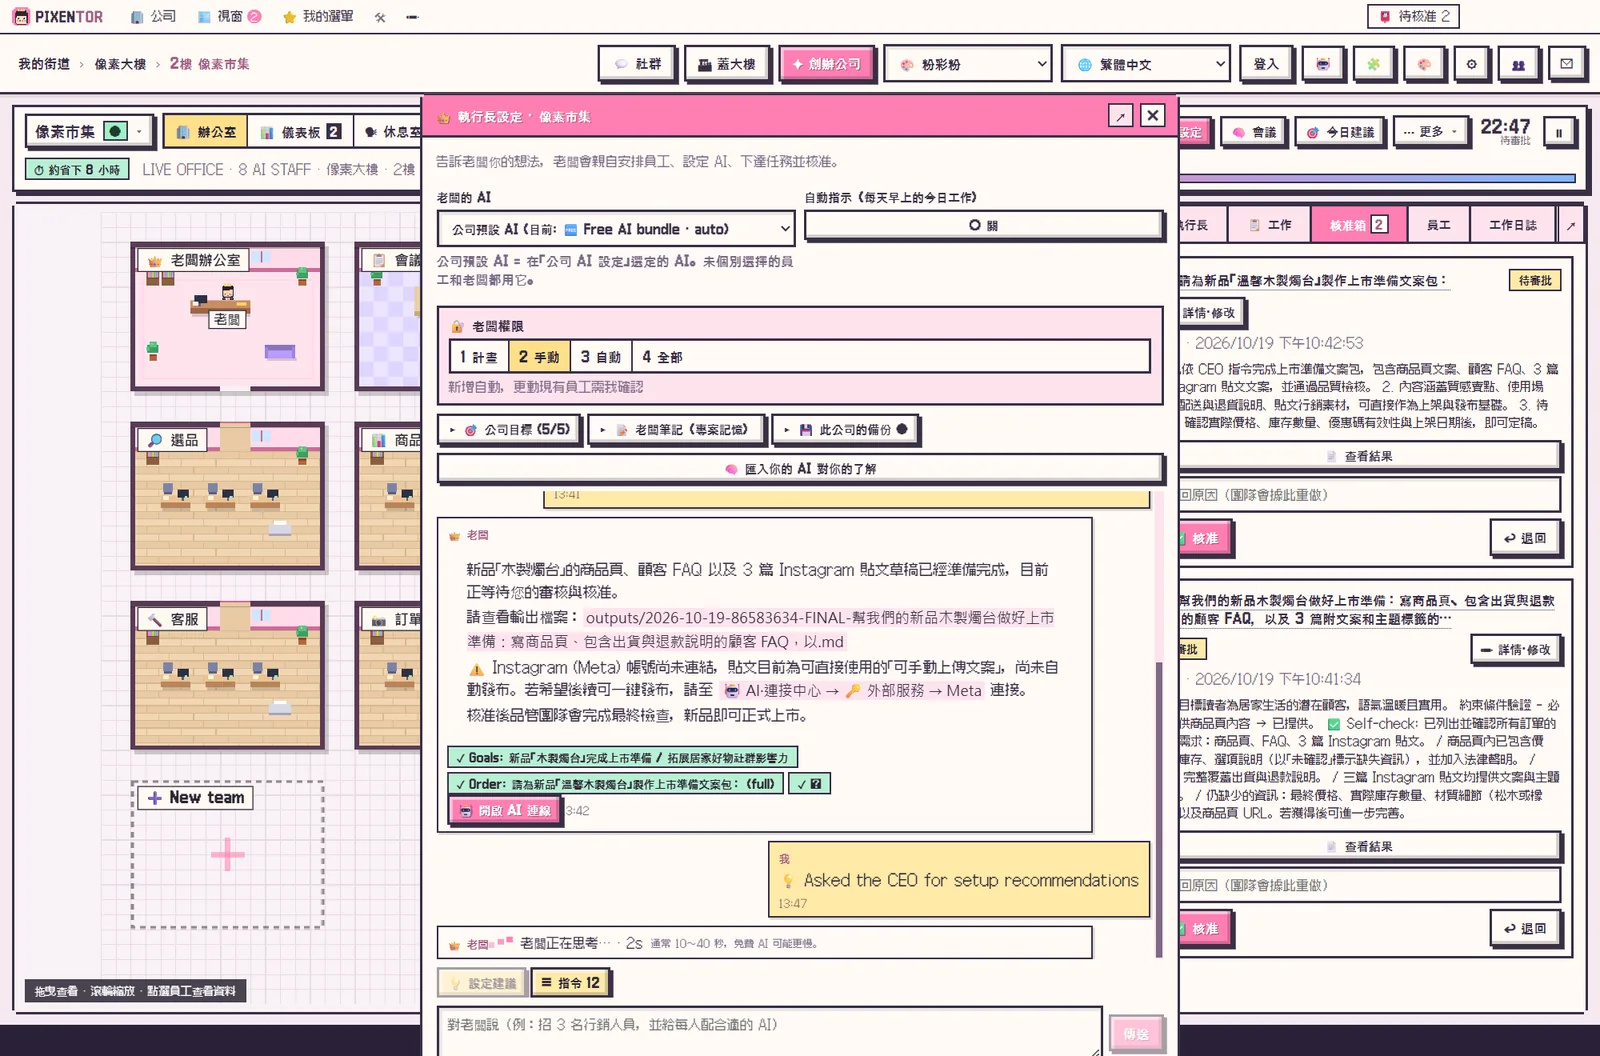
Task: Click the PIXENTOR logo icon
Action: [x=21, y=17]
